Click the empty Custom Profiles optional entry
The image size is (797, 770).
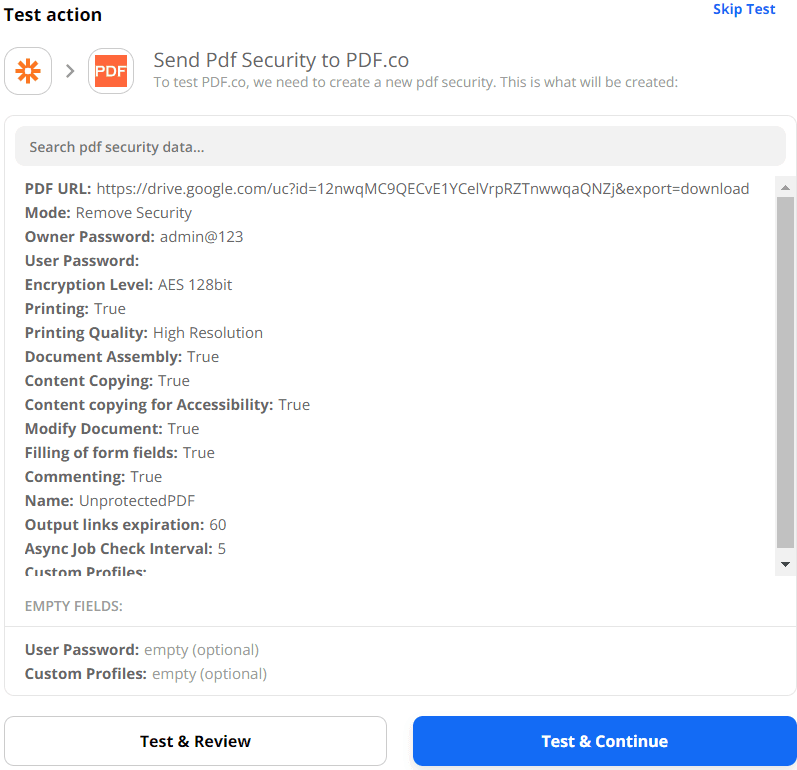146,674
